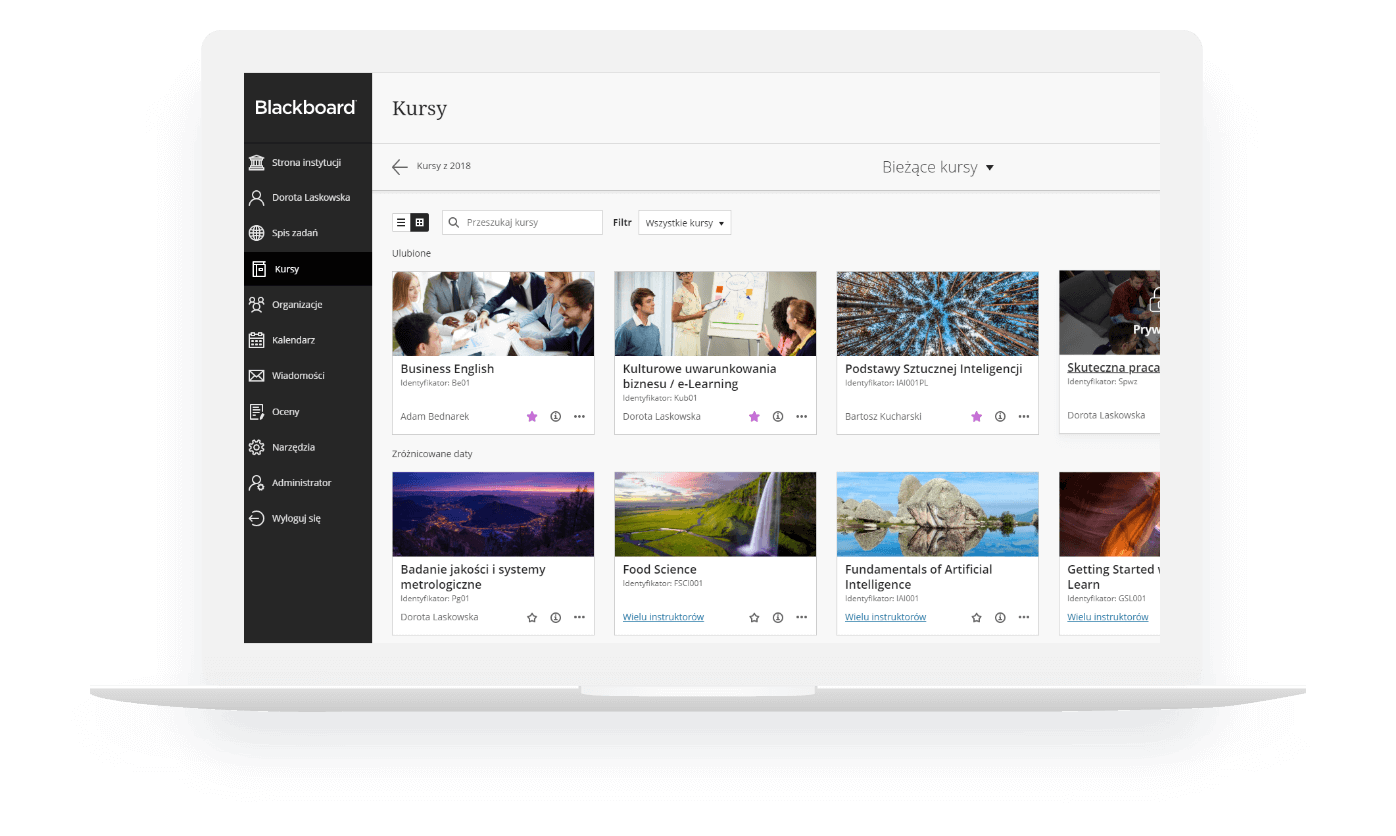The image size is (1396, 836).
Task: Unstar Podstawy Sztucznej Inteligencji course
Action: [x=977, y=416]
